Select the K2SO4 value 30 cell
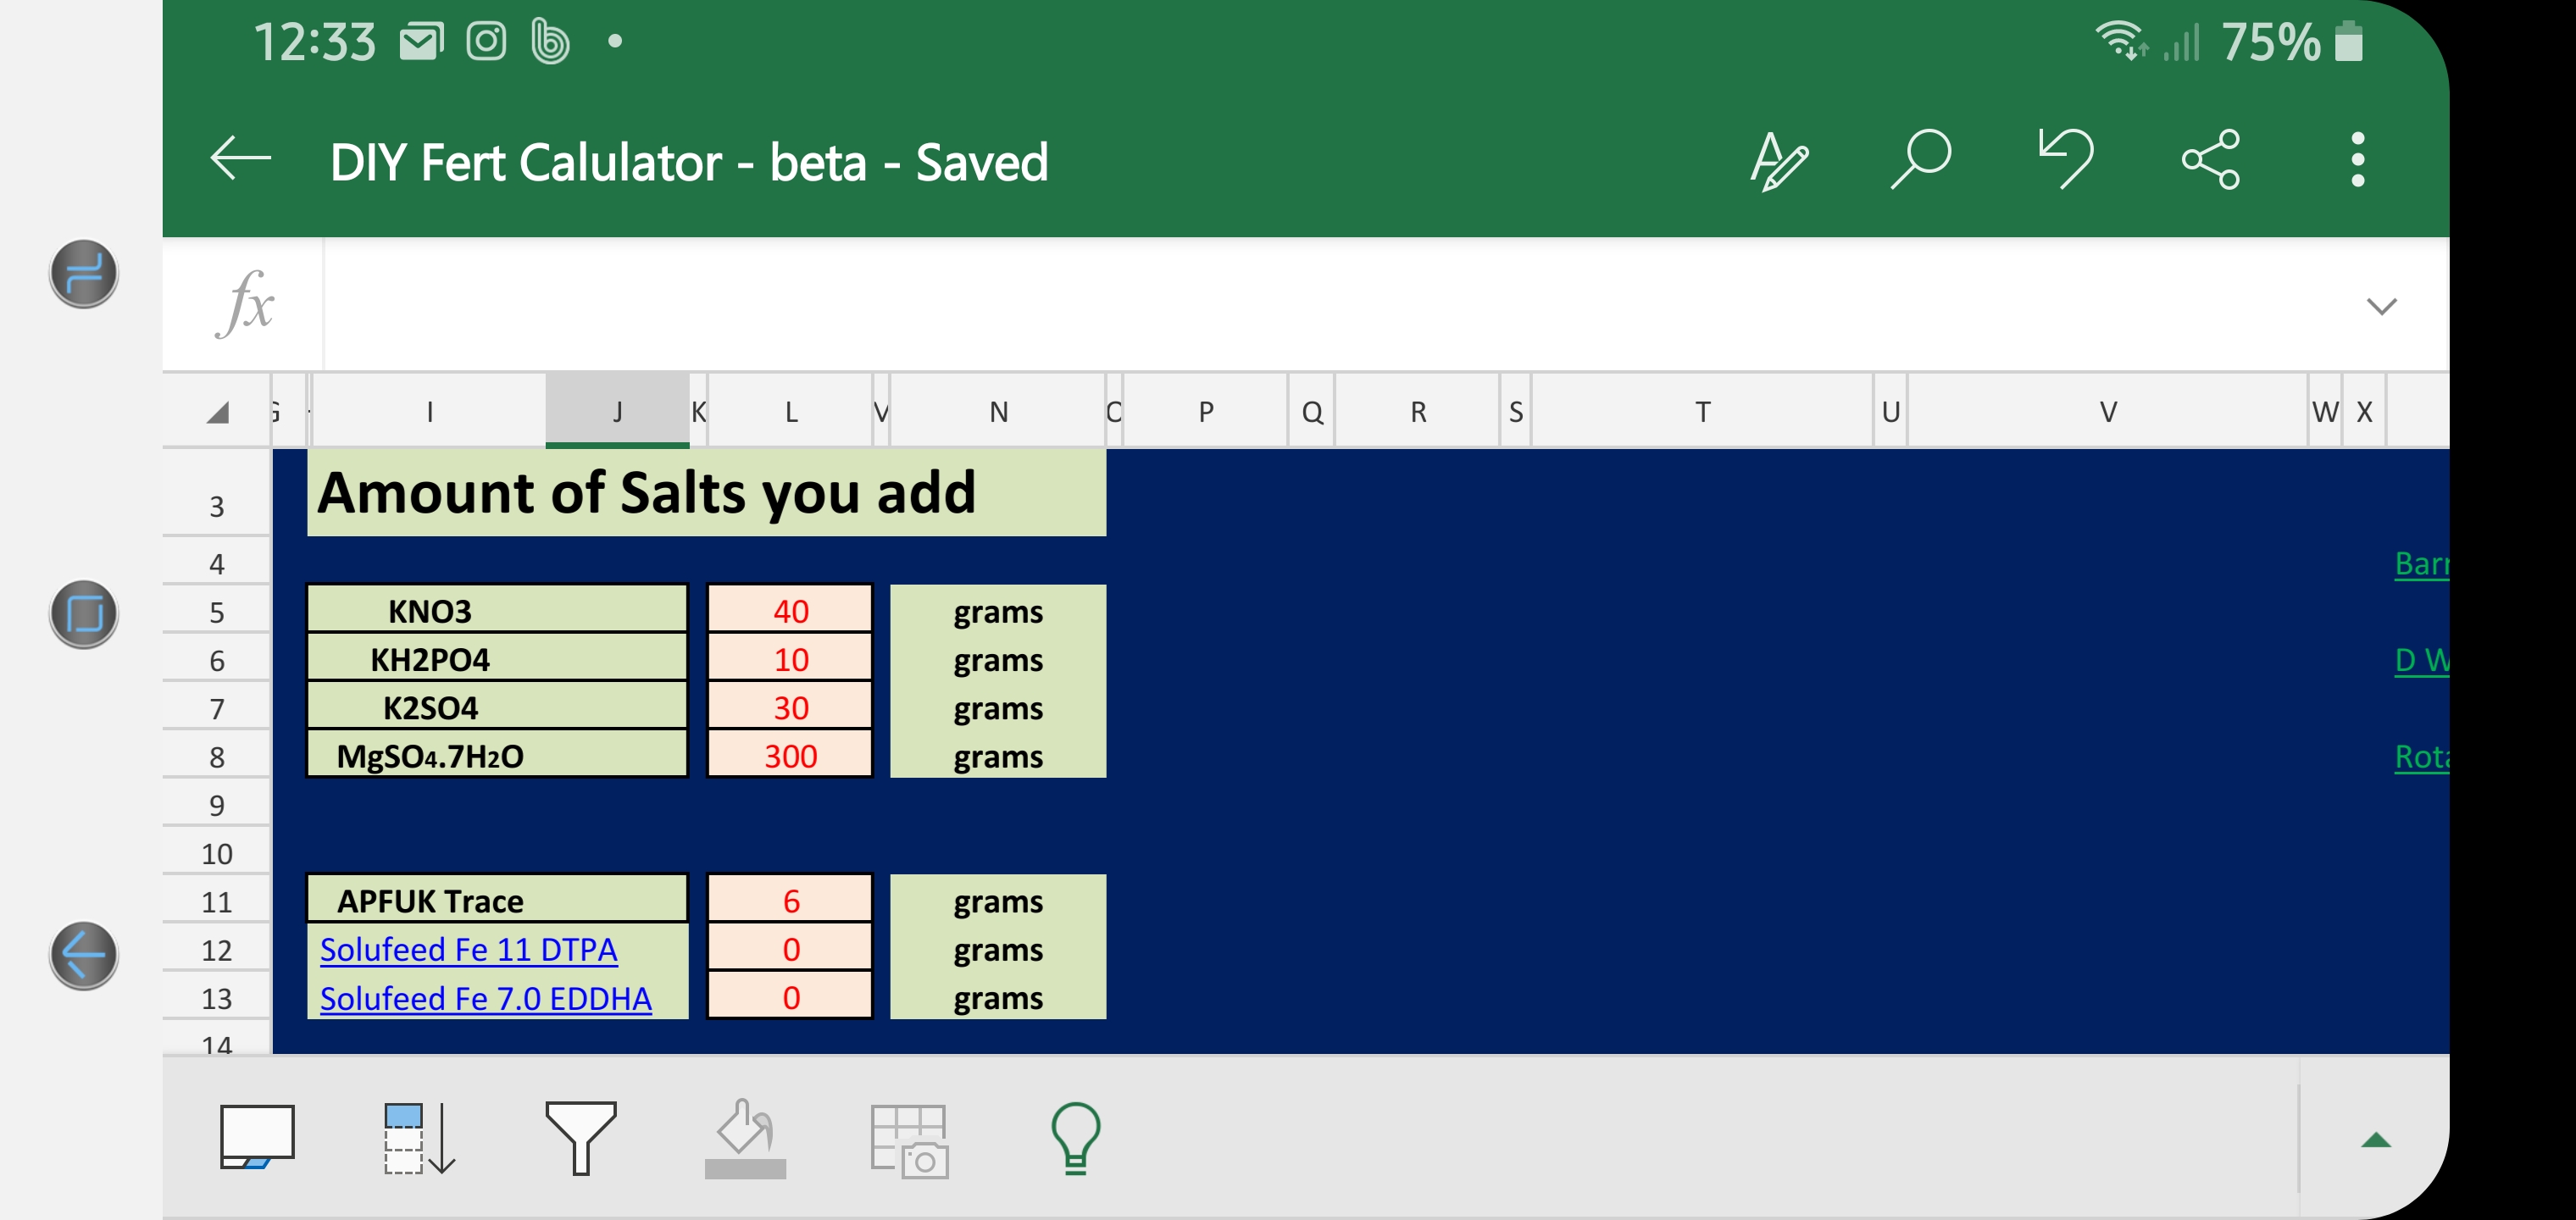 pyautogui.click(x=790, y=707)
